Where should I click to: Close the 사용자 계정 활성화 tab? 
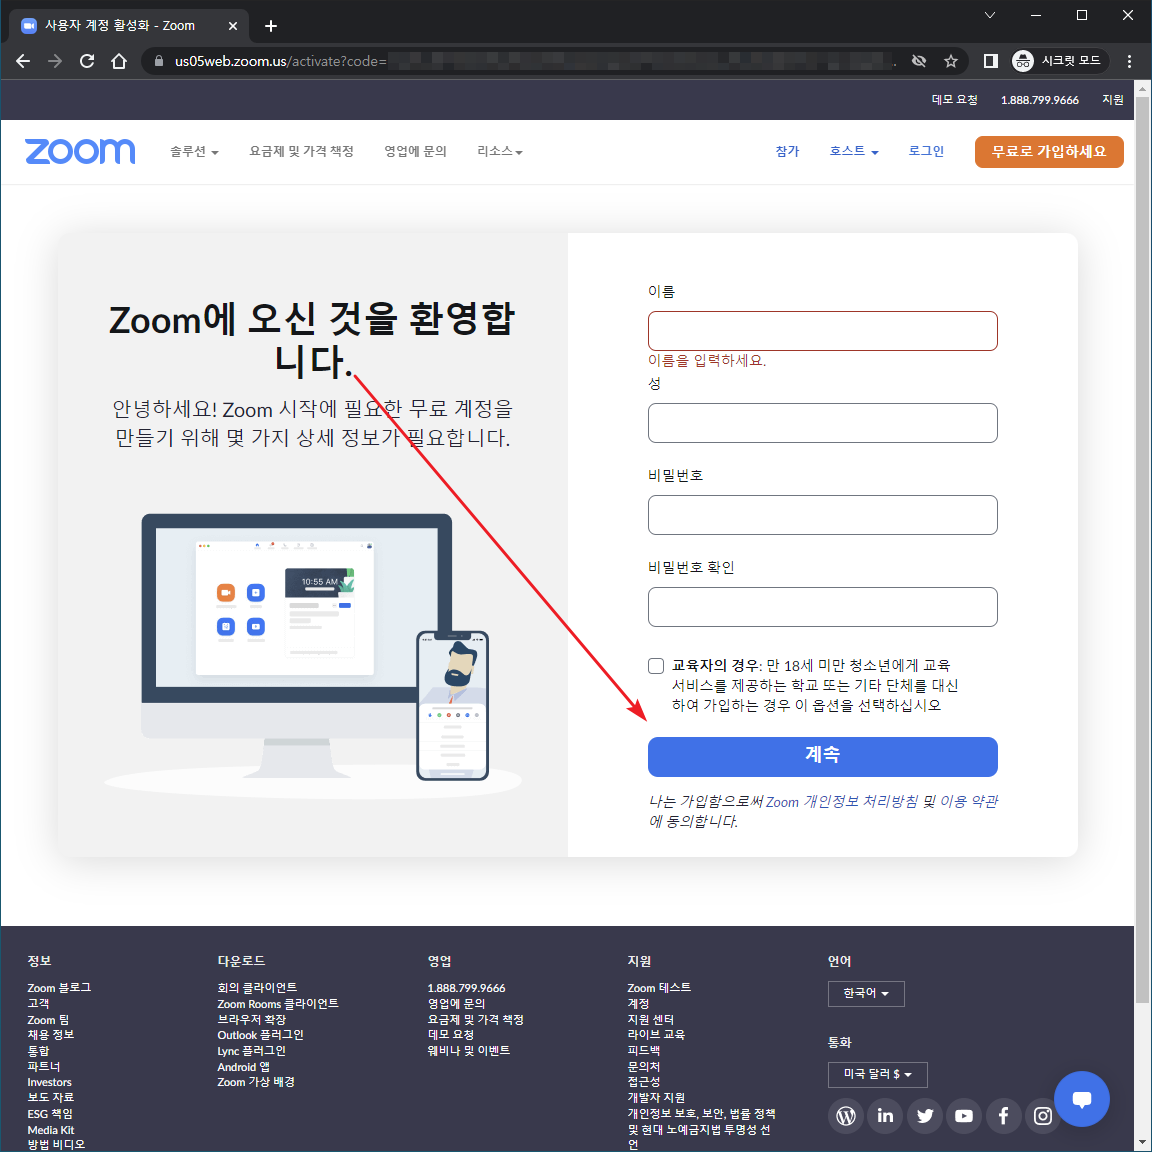point(233,26)
